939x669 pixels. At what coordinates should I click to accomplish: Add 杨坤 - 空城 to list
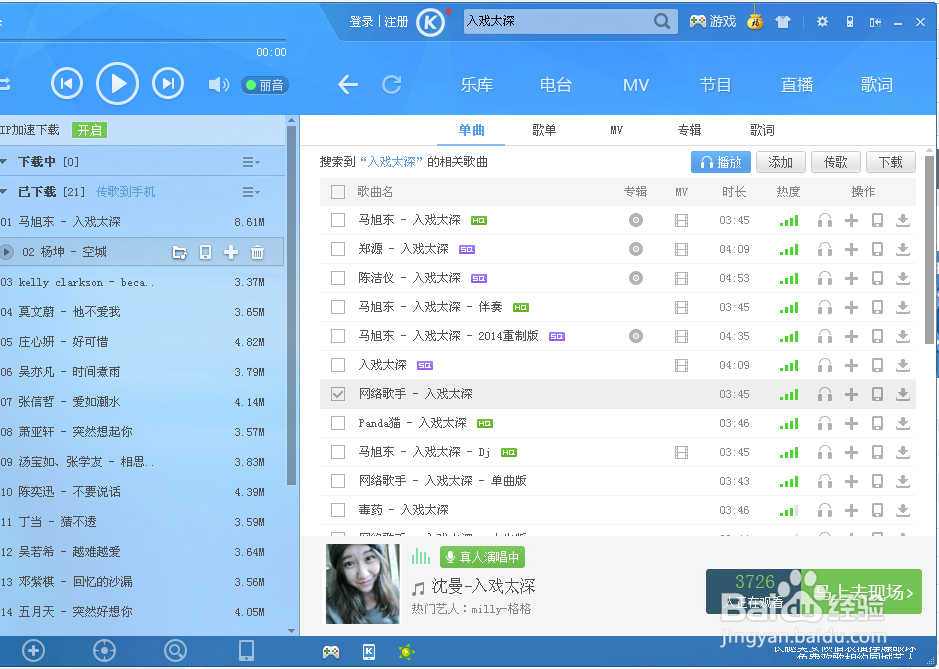click(231, 252)
